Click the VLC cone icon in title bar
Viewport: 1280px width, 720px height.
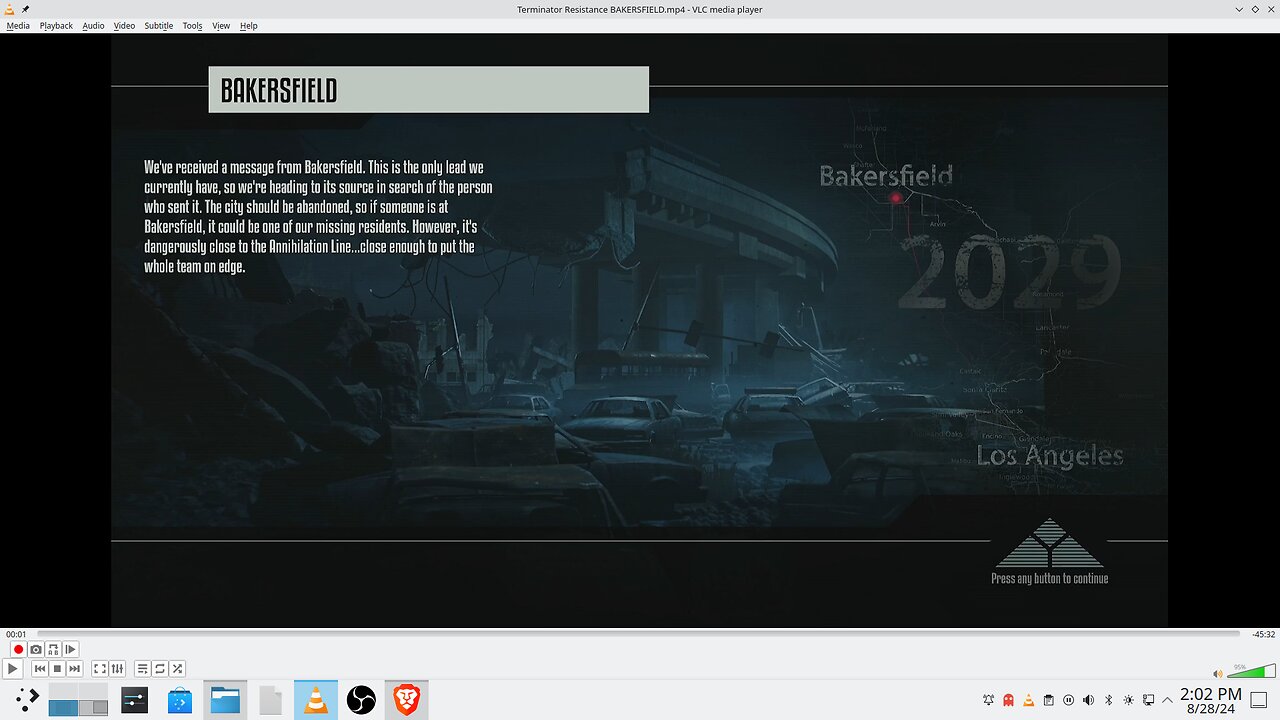(9, 9)
